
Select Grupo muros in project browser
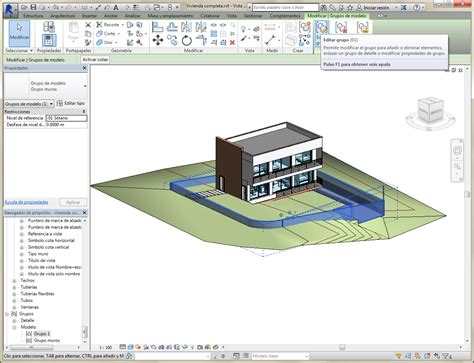point(47,340)
